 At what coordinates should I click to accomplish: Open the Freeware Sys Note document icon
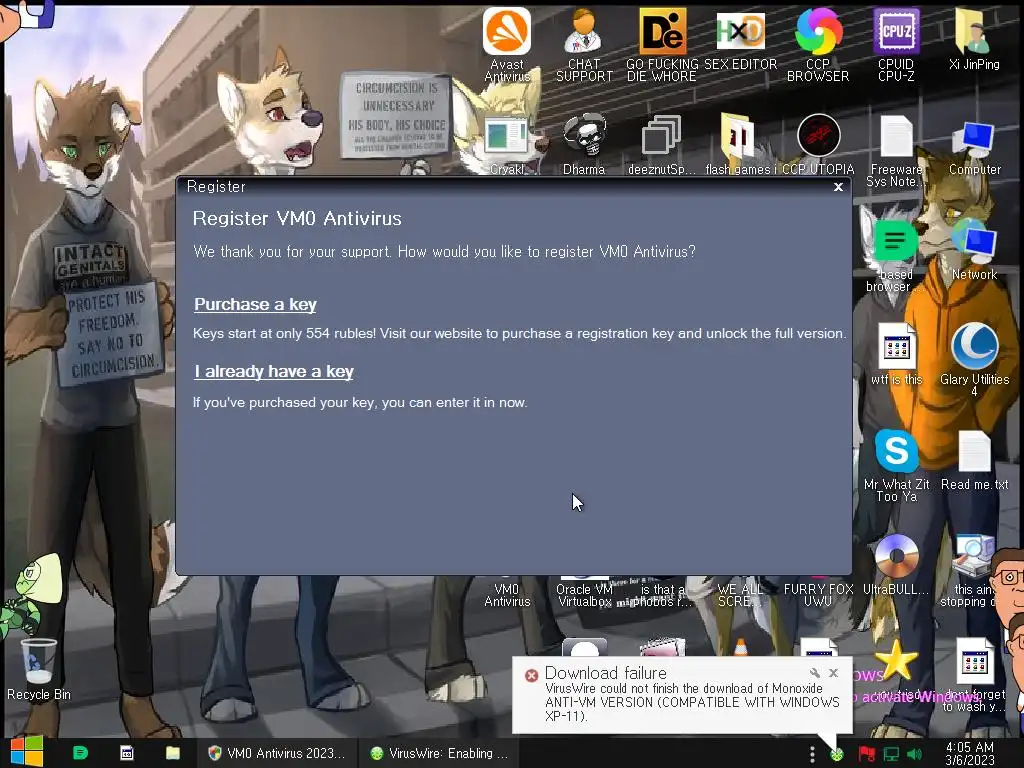[x=896, y=151]
